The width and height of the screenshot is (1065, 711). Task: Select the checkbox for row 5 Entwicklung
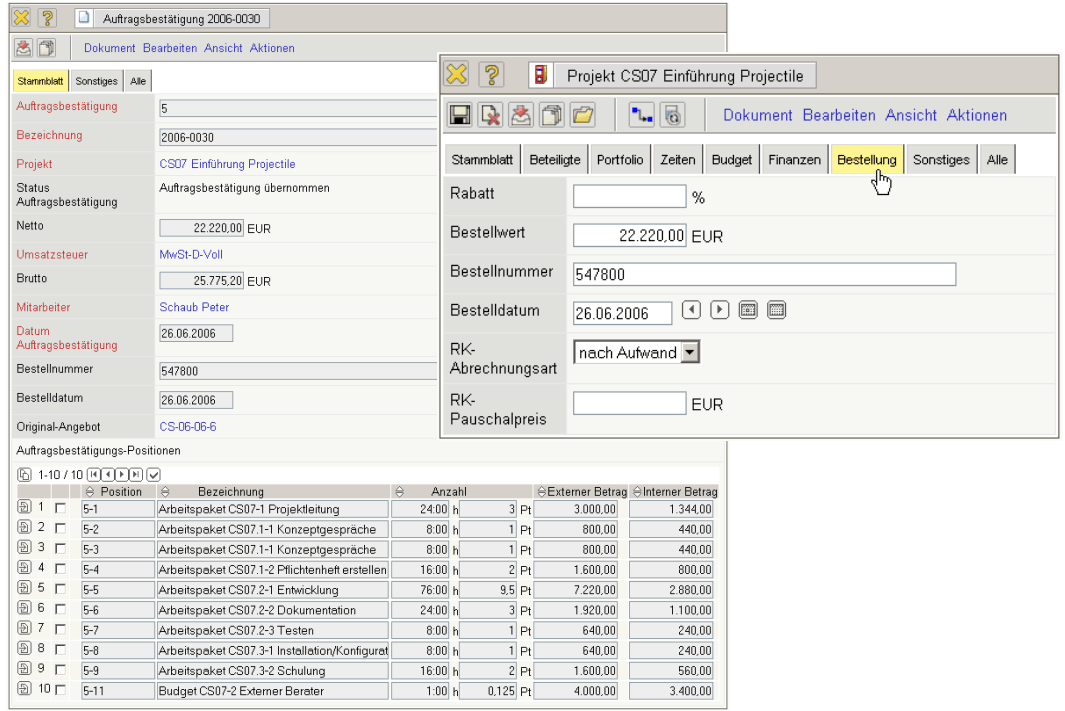[61, 589]
